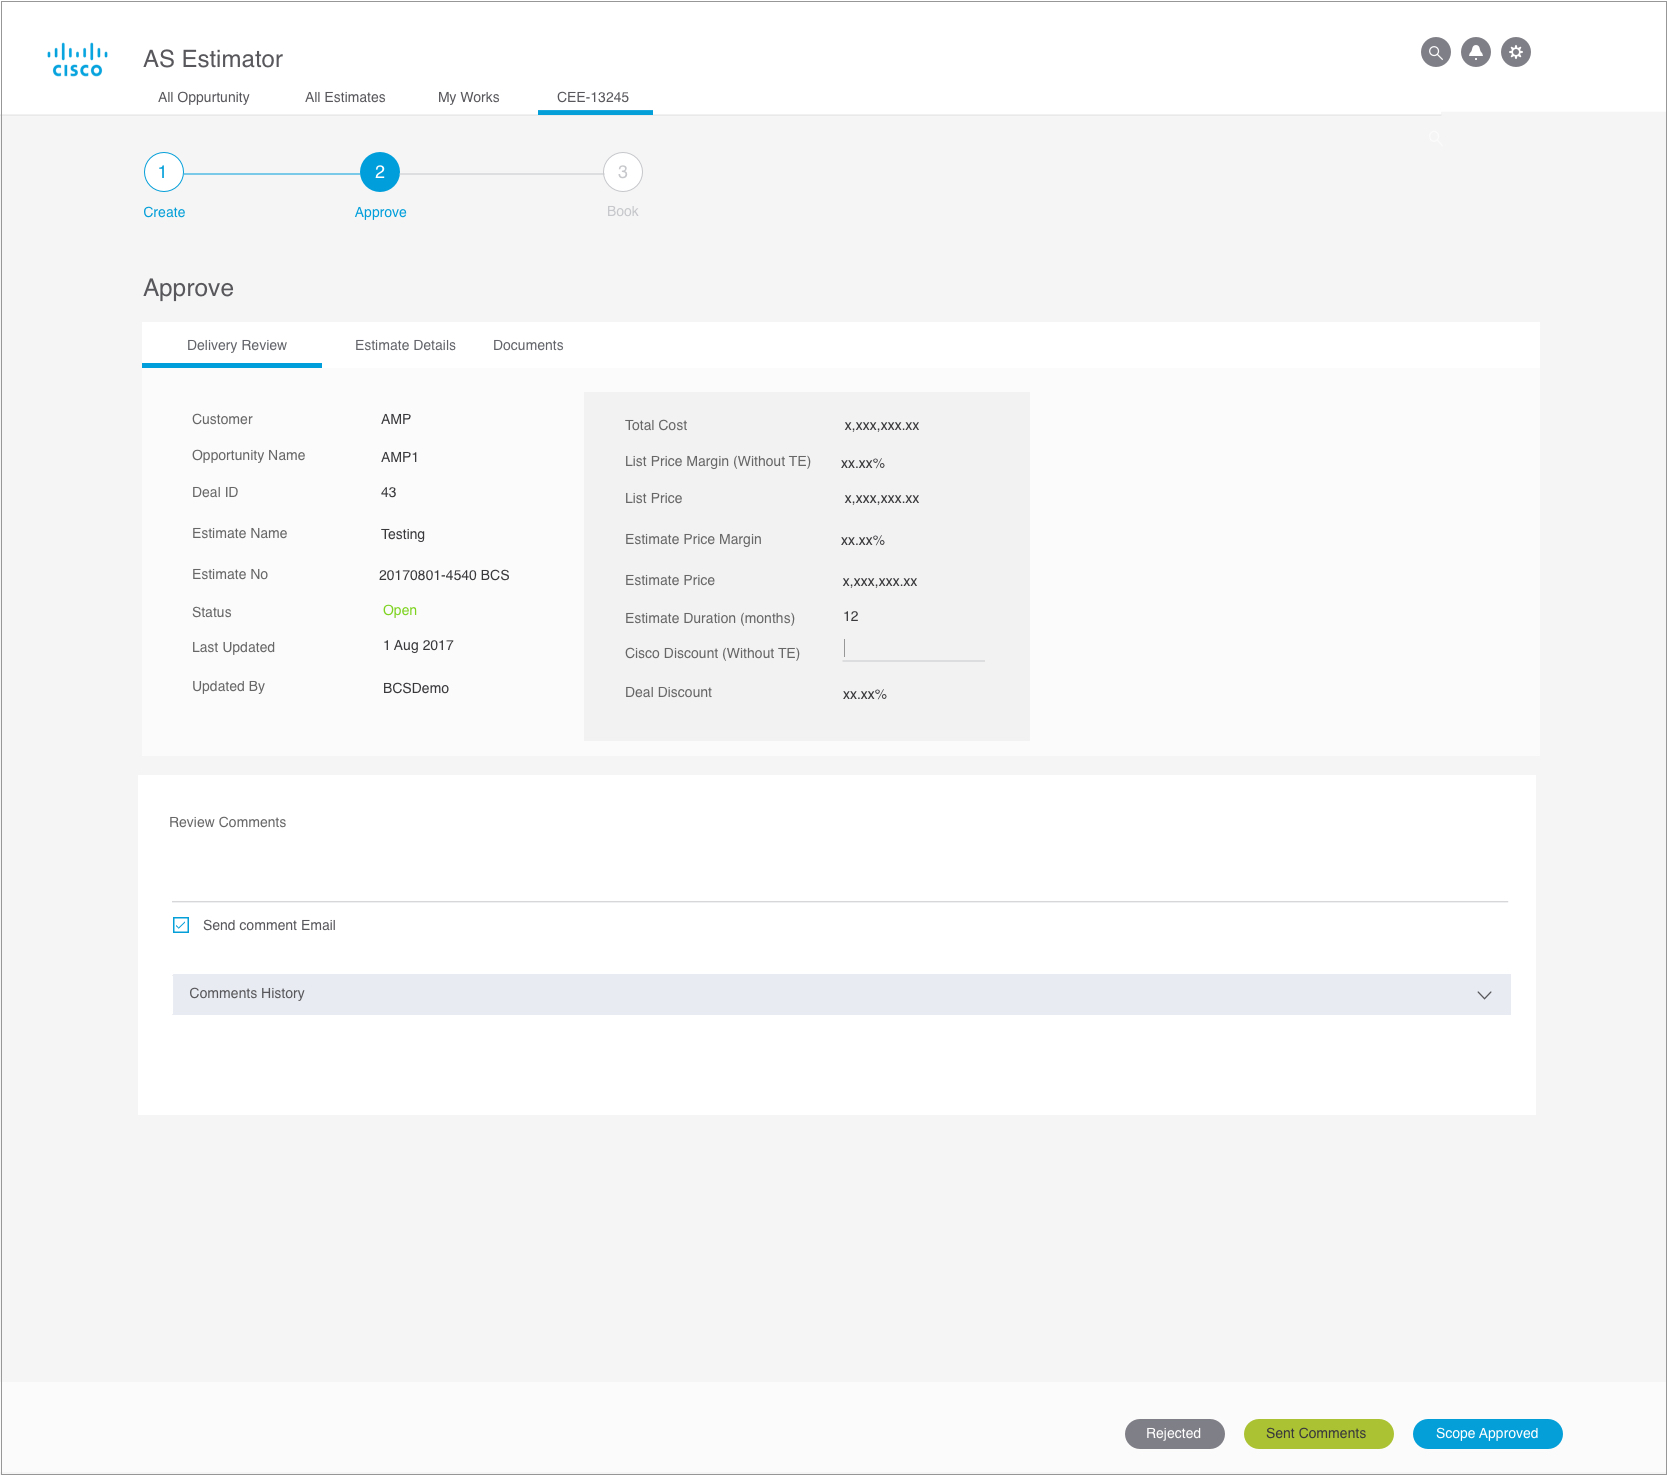The height and width of the screenshot is (1475, 1667).
Task: Select CEE-13245 tab
Action: (593, 97)
